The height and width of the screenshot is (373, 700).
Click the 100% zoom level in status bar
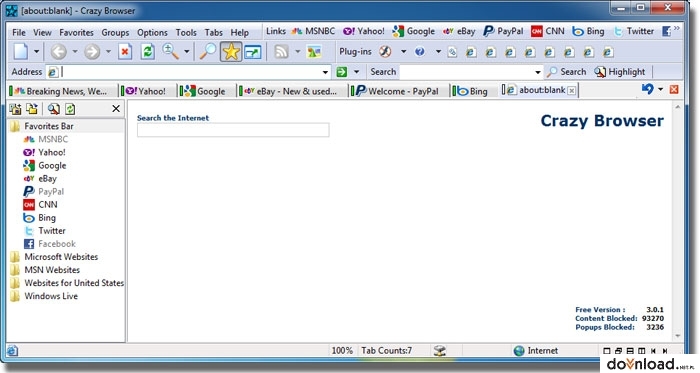pos(342,351)
